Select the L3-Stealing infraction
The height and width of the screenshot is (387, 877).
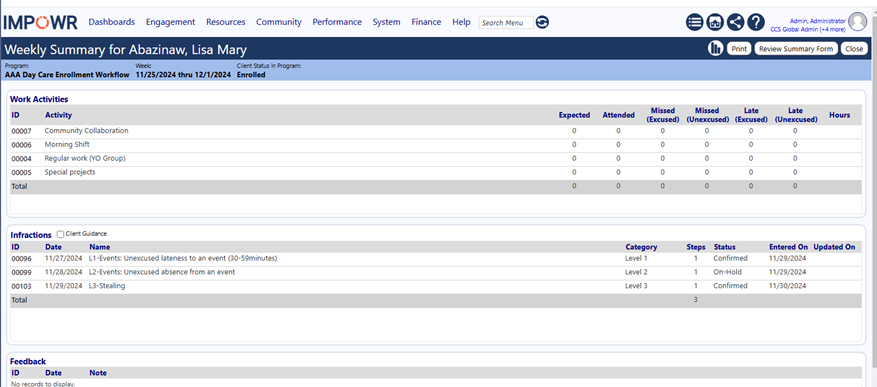coord(107,286)
